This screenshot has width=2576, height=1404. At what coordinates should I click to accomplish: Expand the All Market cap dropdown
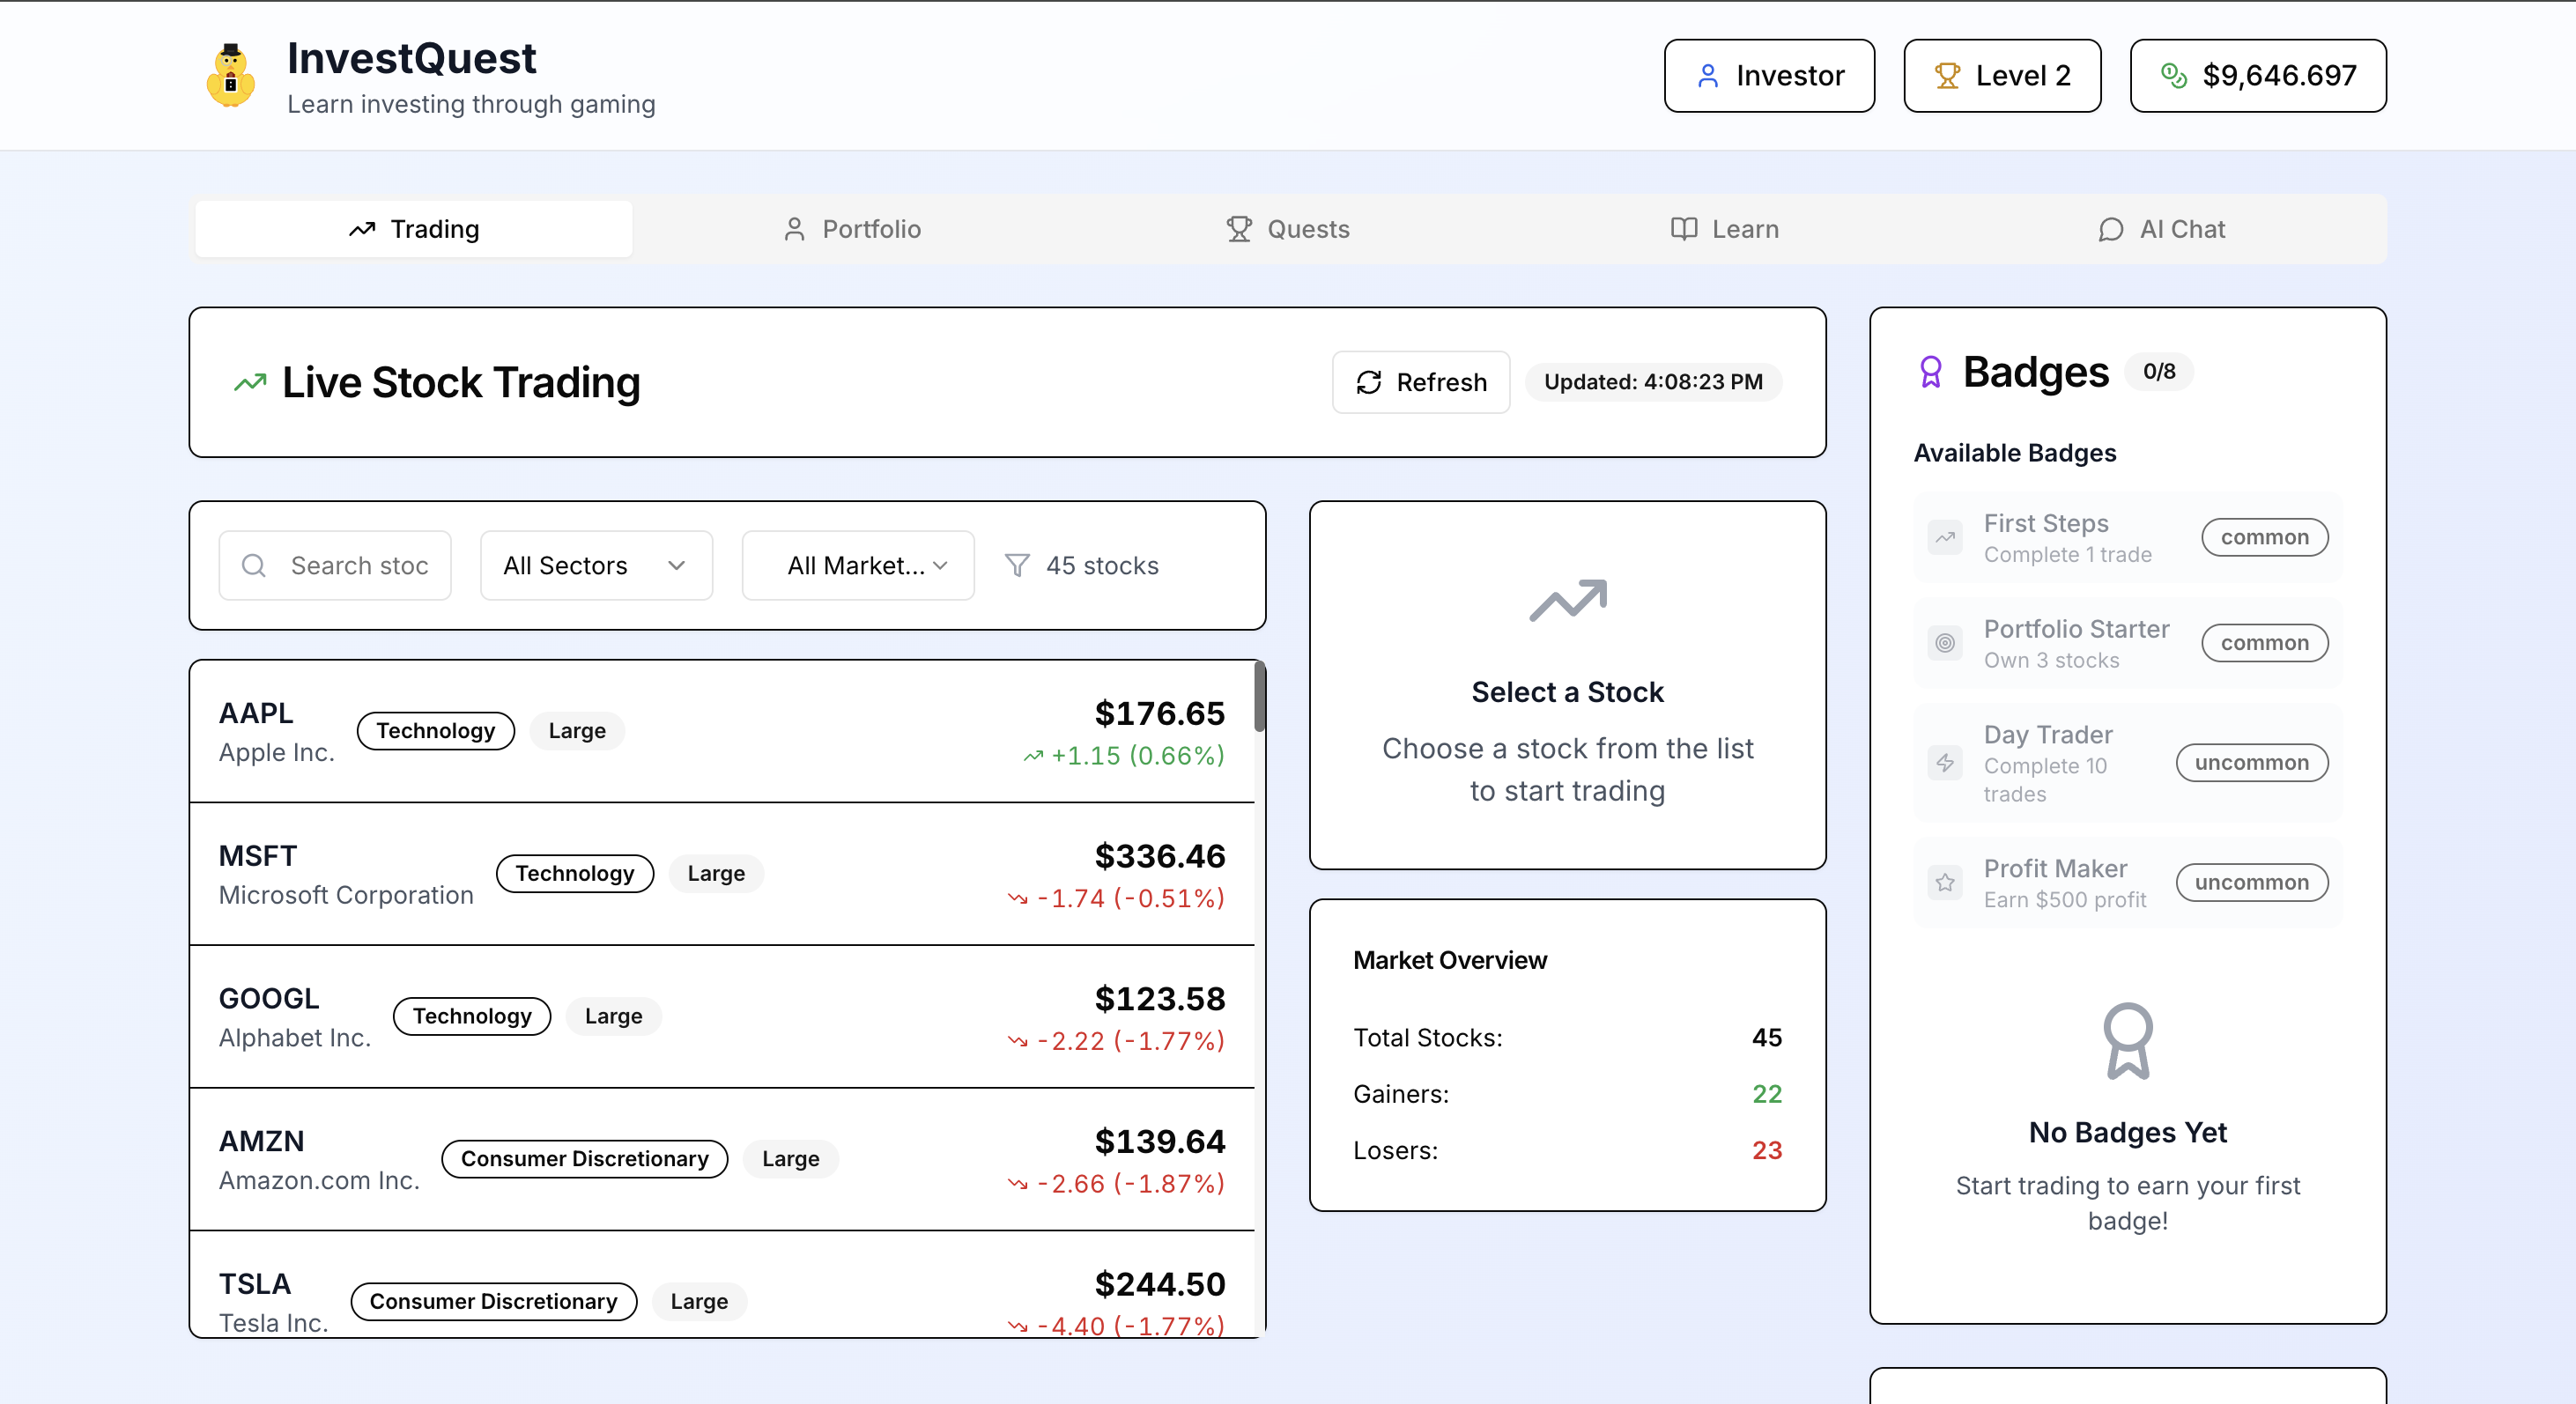[857, 565]
